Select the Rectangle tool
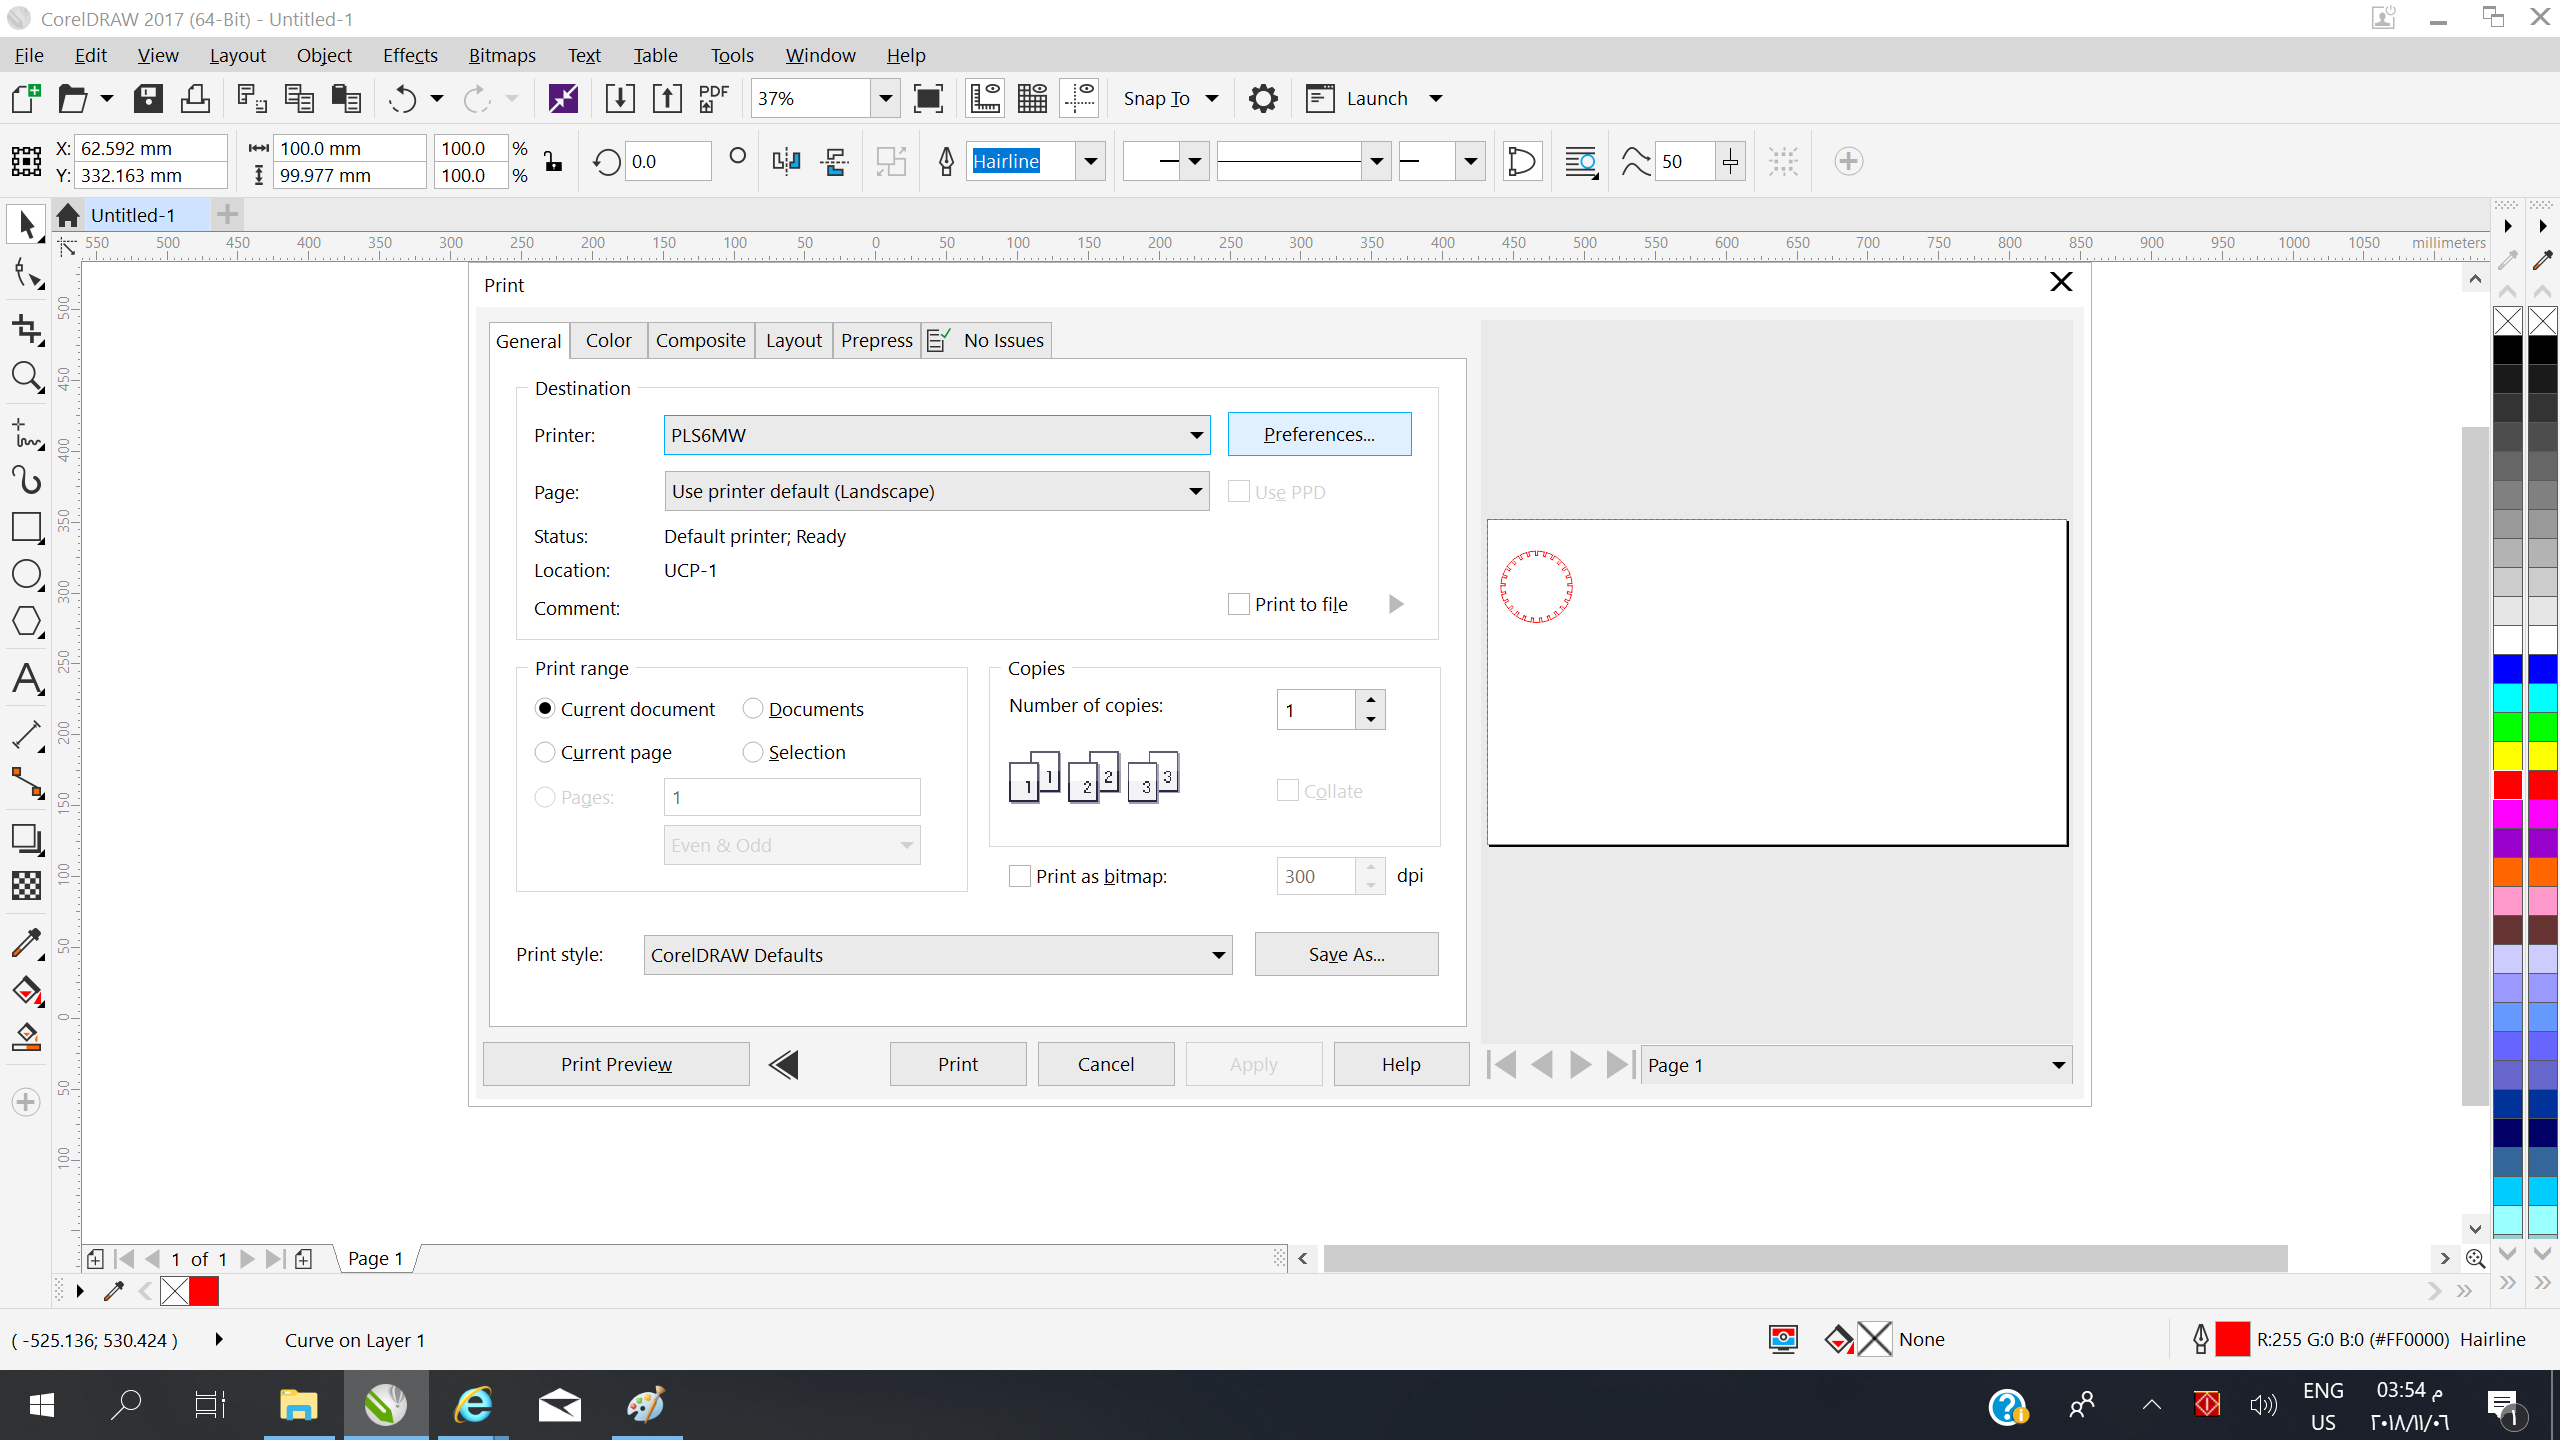Screen dimensions: 2560x1440 (27, 527)
